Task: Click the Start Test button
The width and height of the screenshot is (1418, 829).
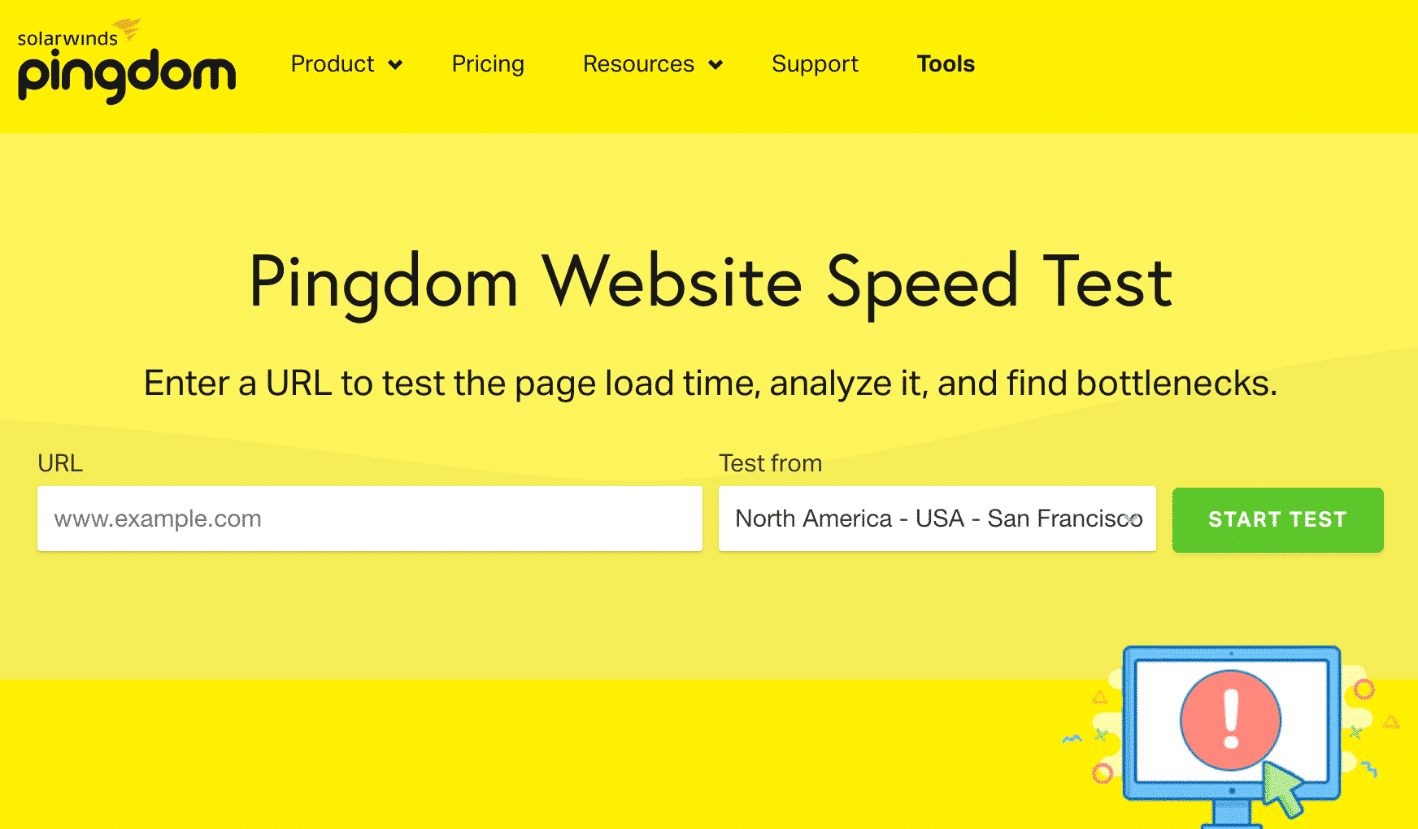Action: pyautogui.click(x=1277, y=519)
